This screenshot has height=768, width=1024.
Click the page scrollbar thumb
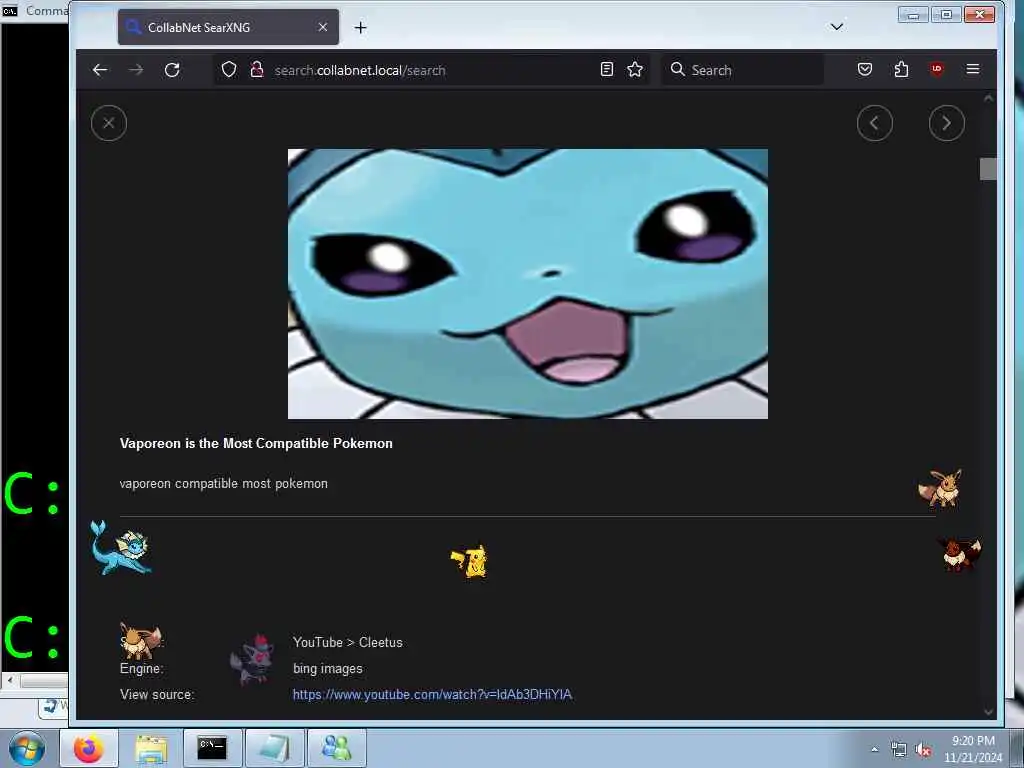988,169
